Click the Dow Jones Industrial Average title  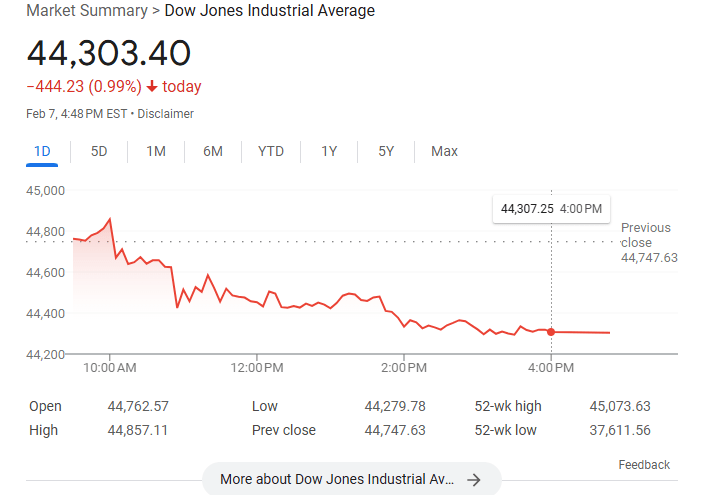[269, 11]
